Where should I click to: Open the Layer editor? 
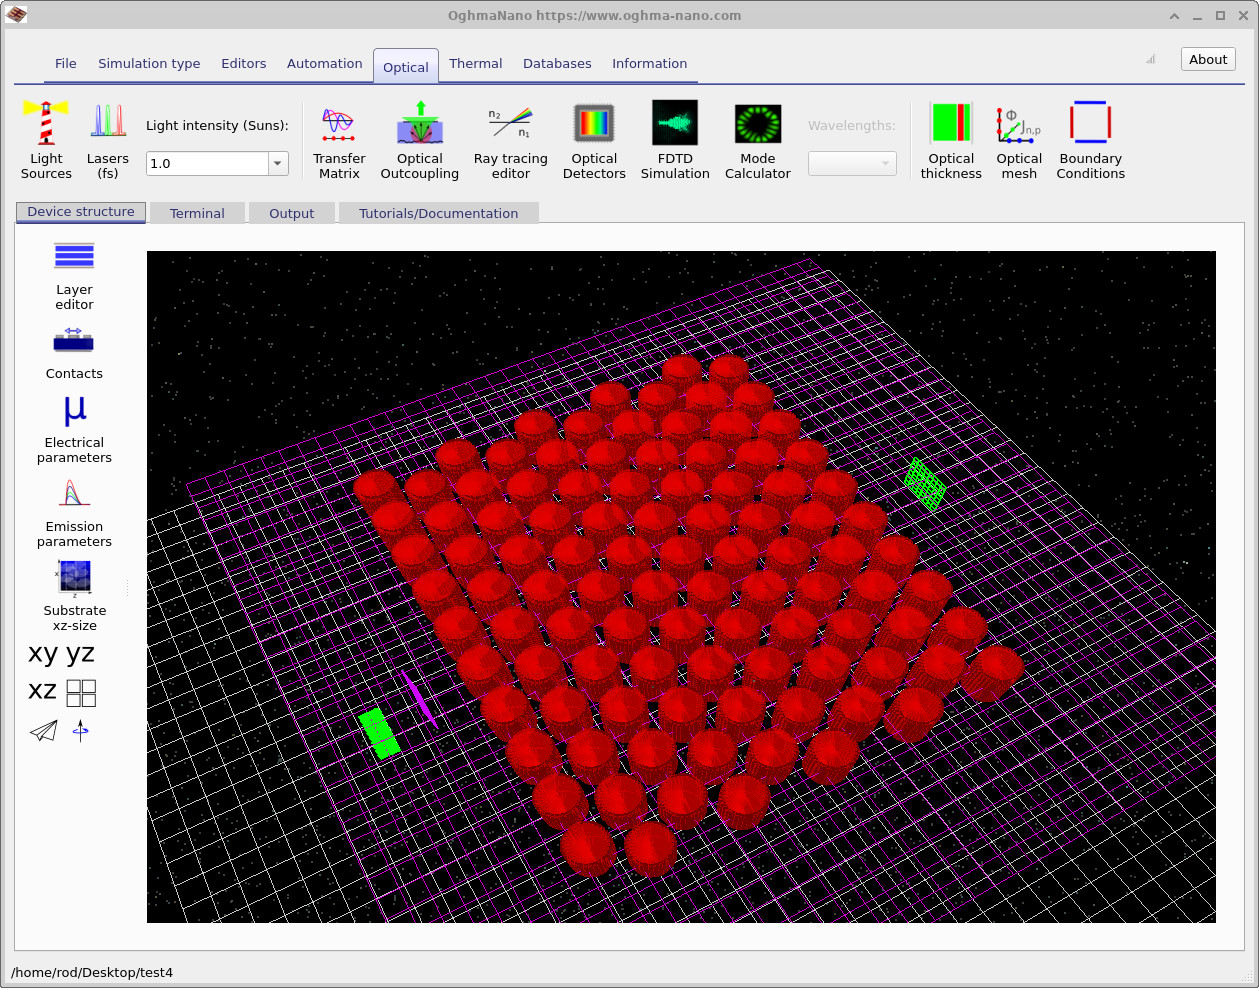click(x=74, y=276)
